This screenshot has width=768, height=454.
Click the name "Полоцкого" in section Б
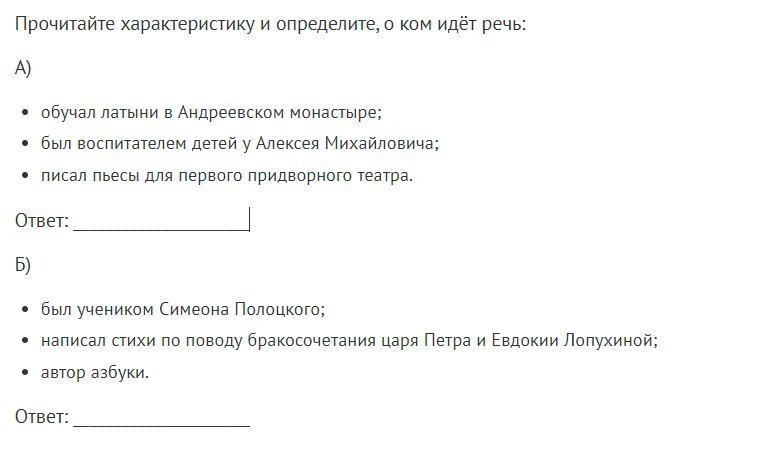(x=280, y=309)
